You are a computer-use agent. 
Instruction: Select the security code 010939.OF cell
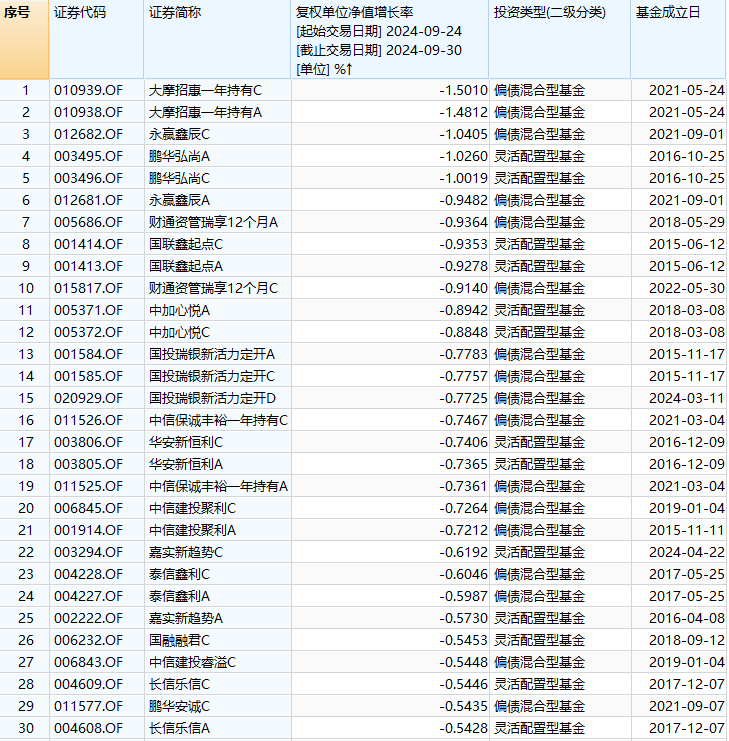88,90
